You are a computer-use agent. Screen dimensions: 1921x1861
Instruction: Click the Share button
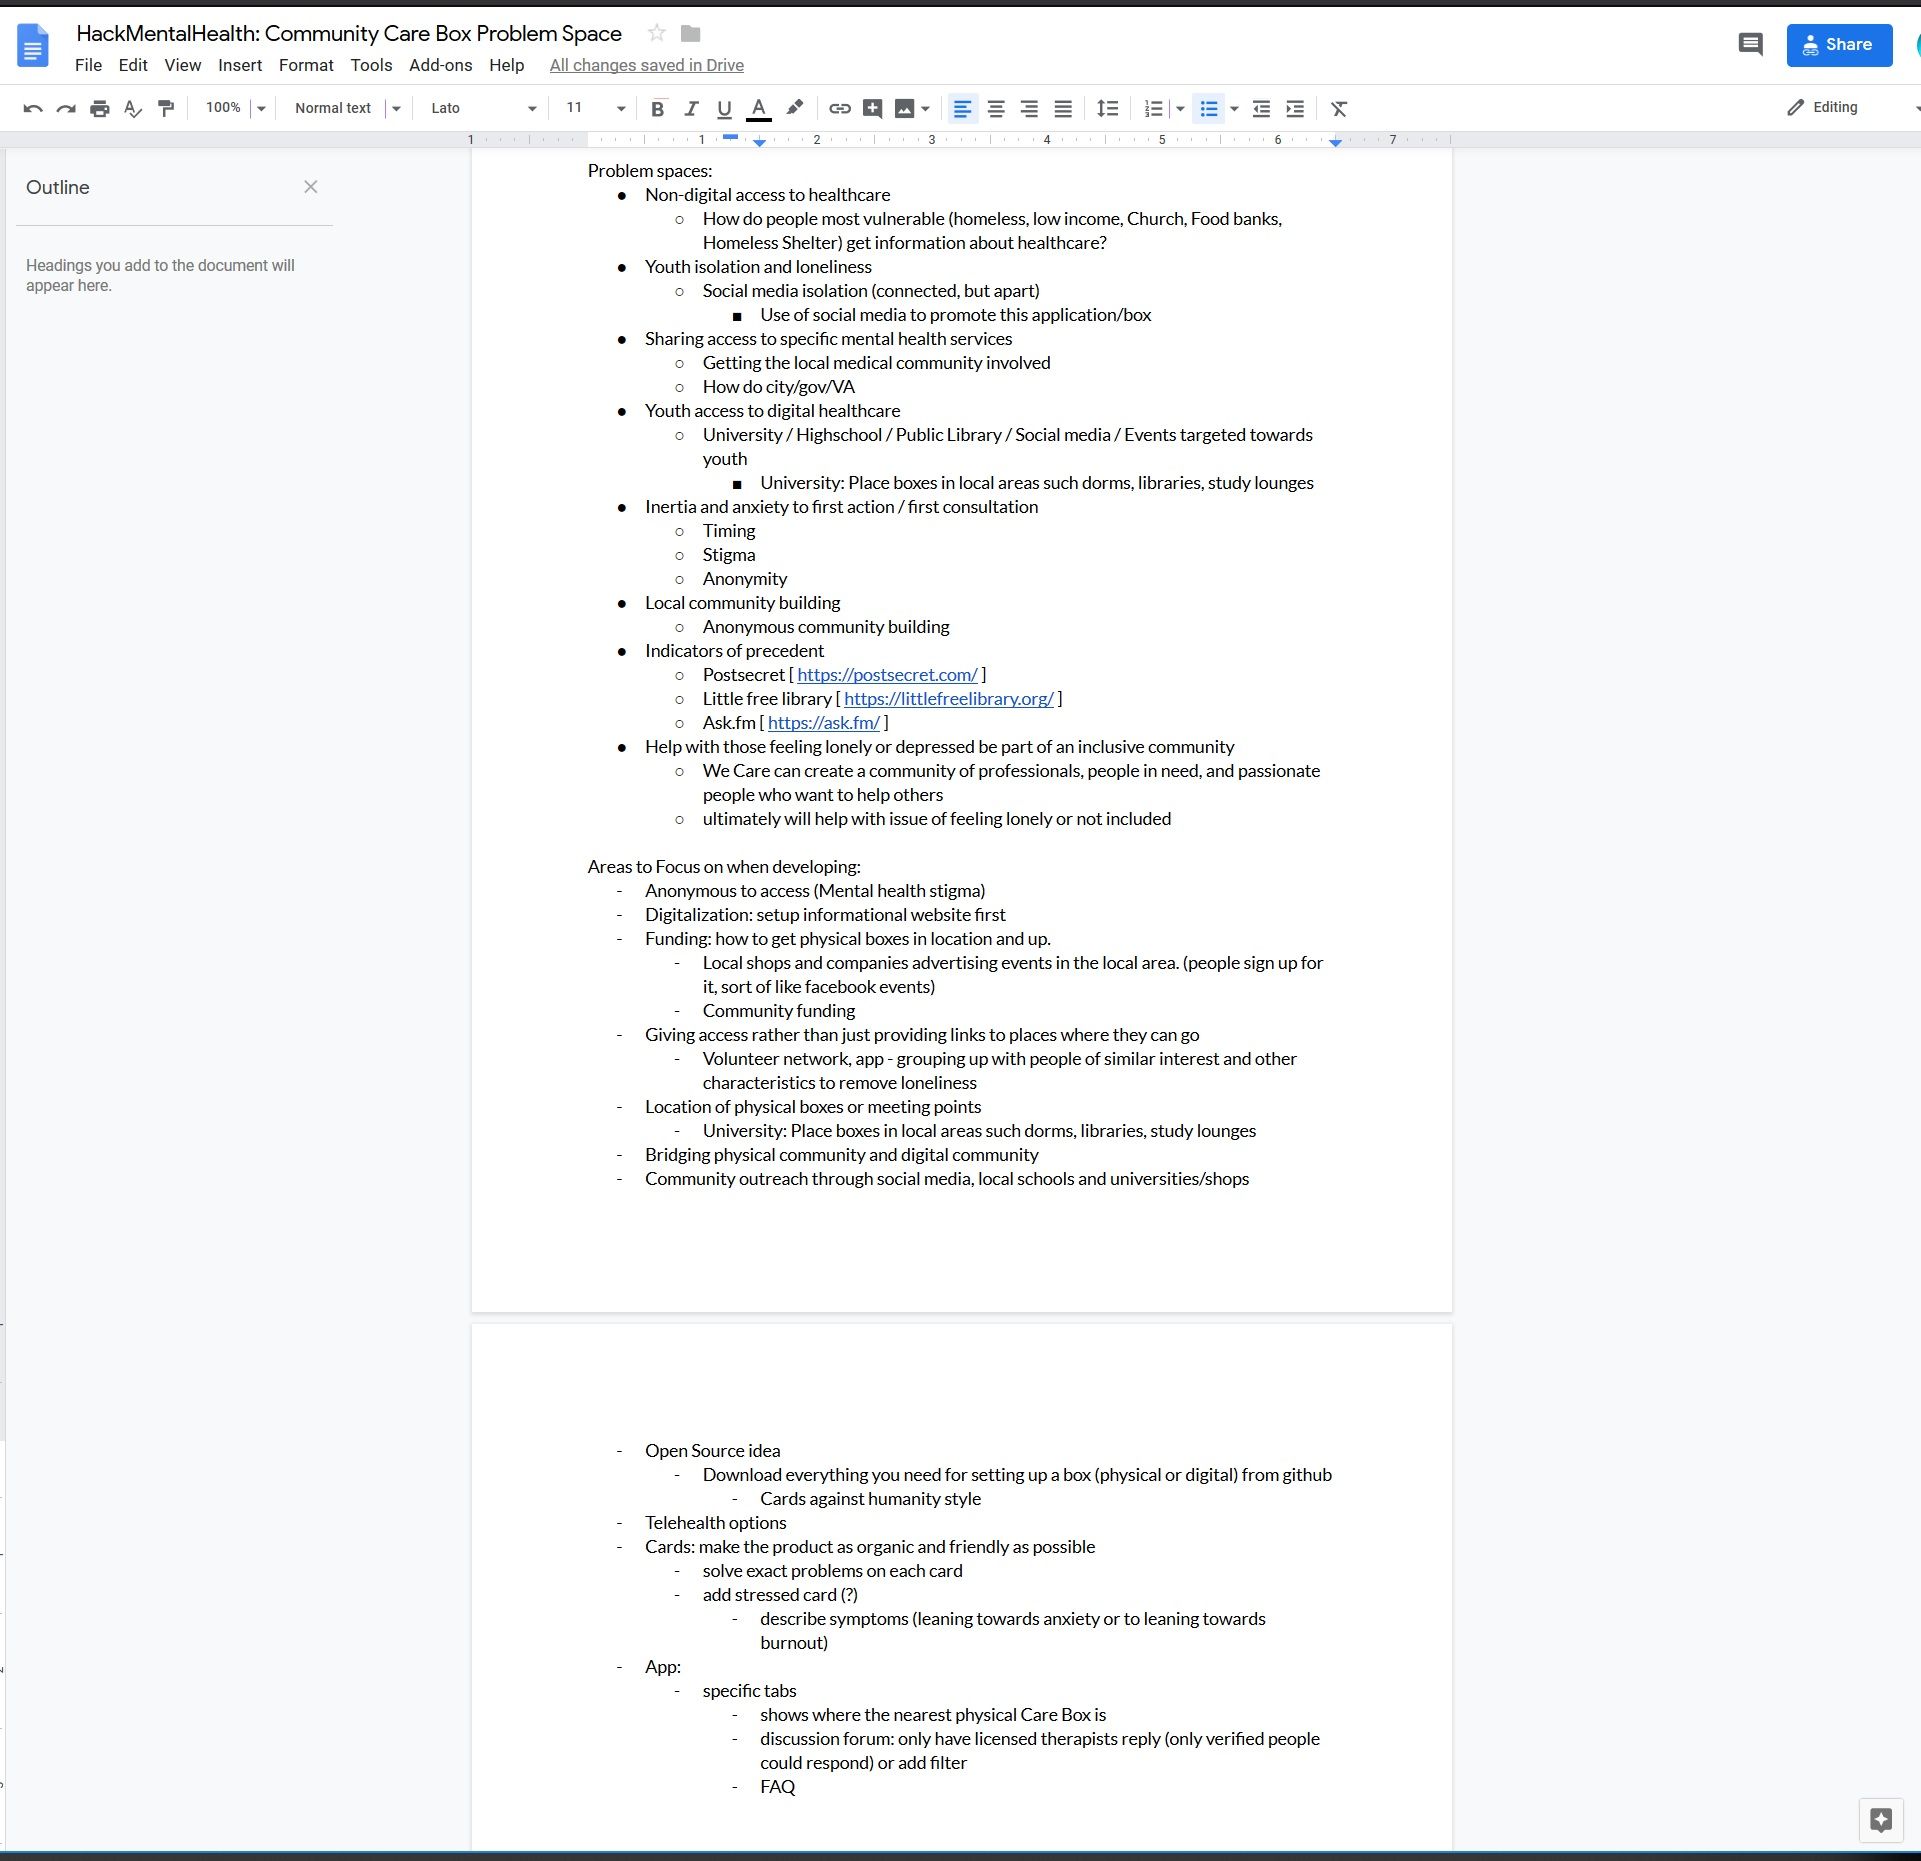(1839, 45)
